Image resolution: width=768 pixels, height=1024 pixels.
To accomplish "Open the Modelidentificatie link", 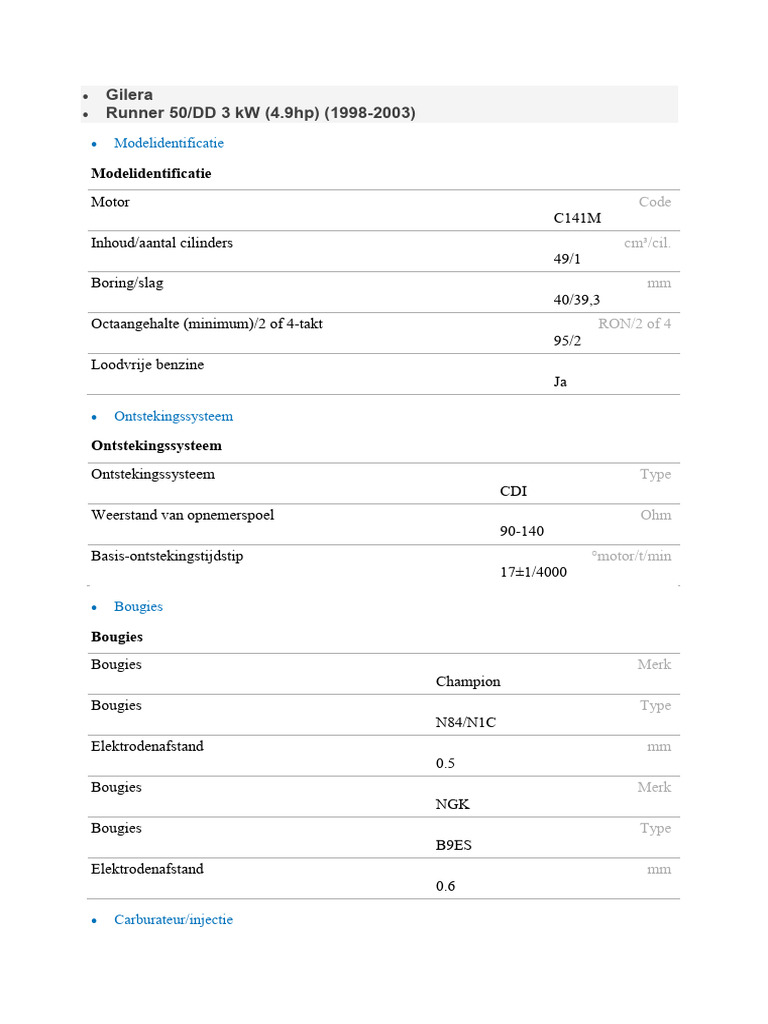I will click(x=168, y=143).
